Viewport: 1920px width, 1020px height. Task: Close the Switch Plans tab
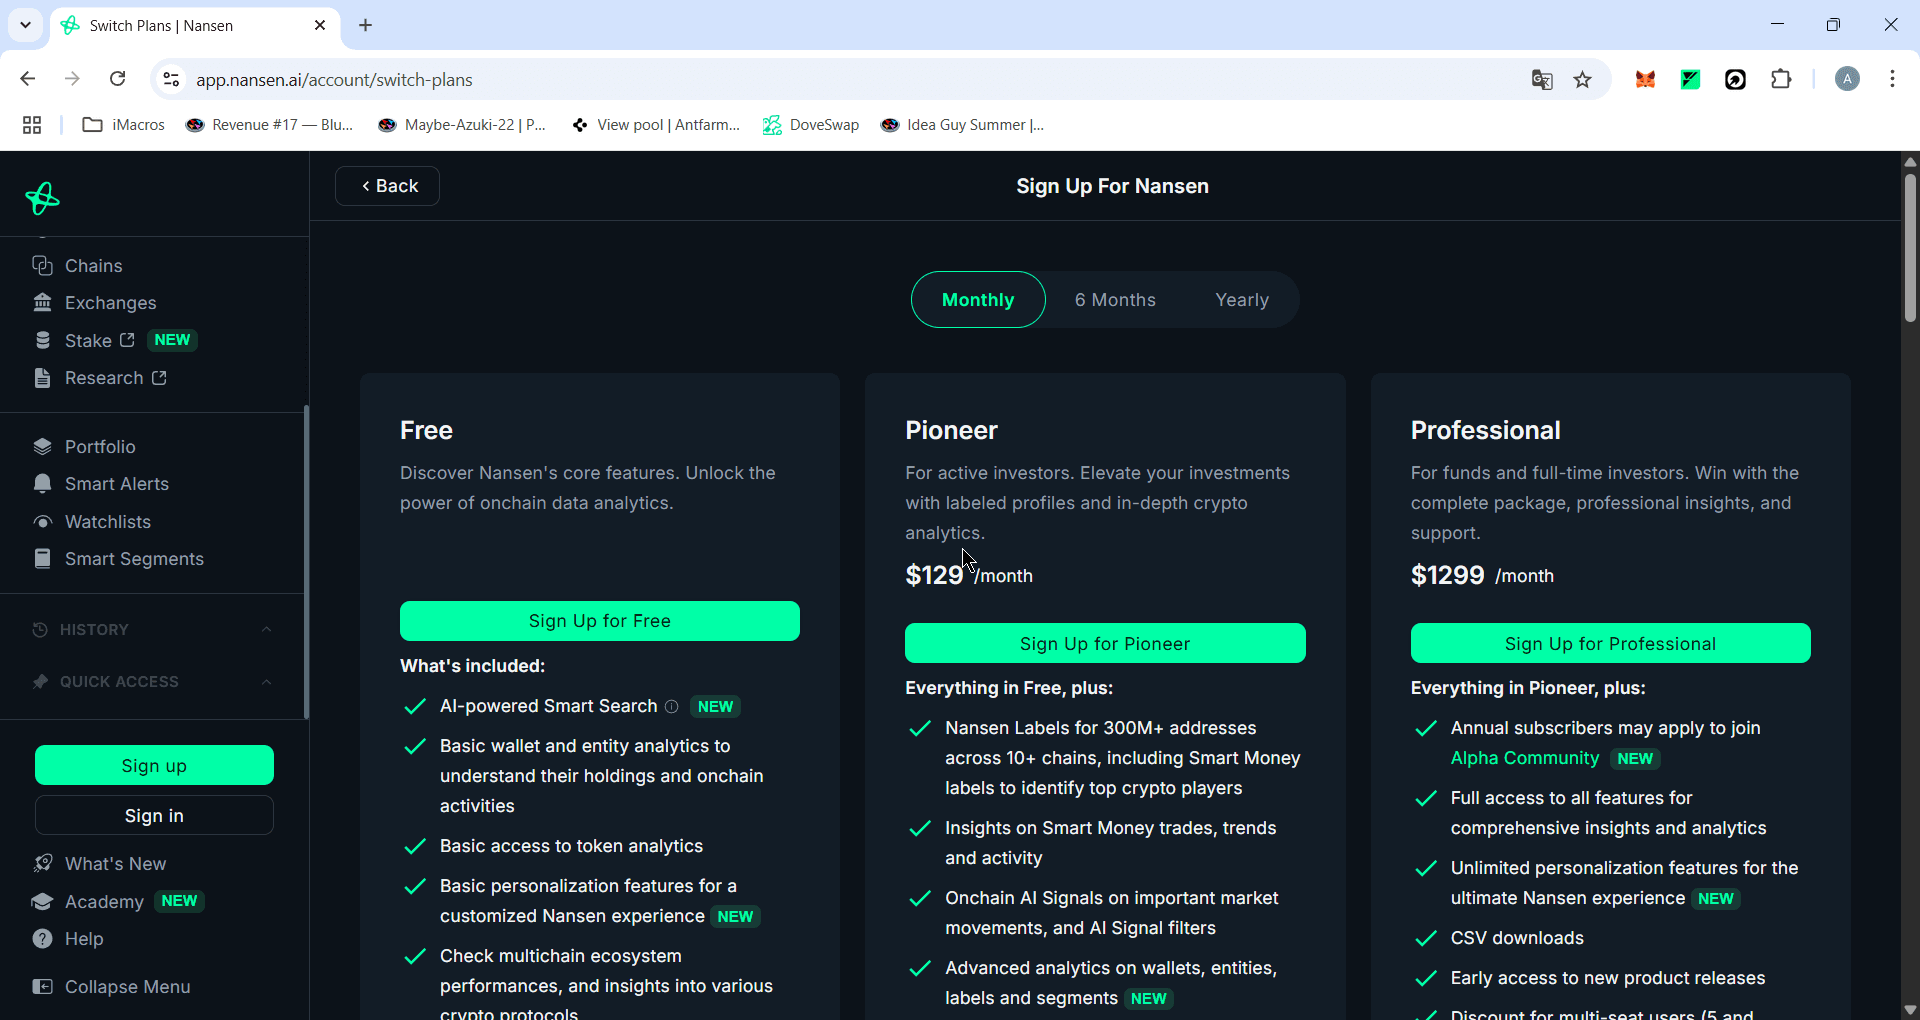point(320,26)
